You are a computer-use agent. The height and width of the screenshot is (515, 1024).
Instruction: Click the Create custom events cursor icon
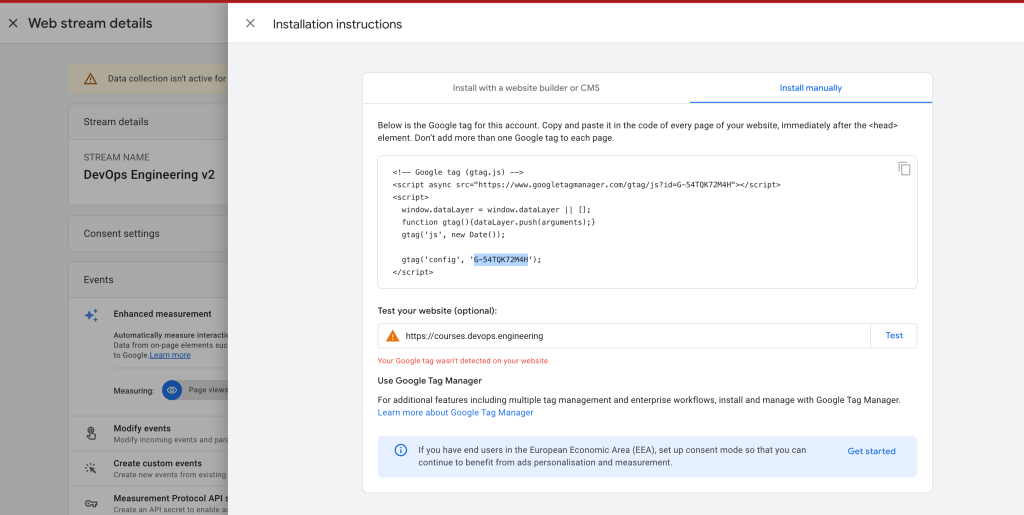click(x=91, y=468)
